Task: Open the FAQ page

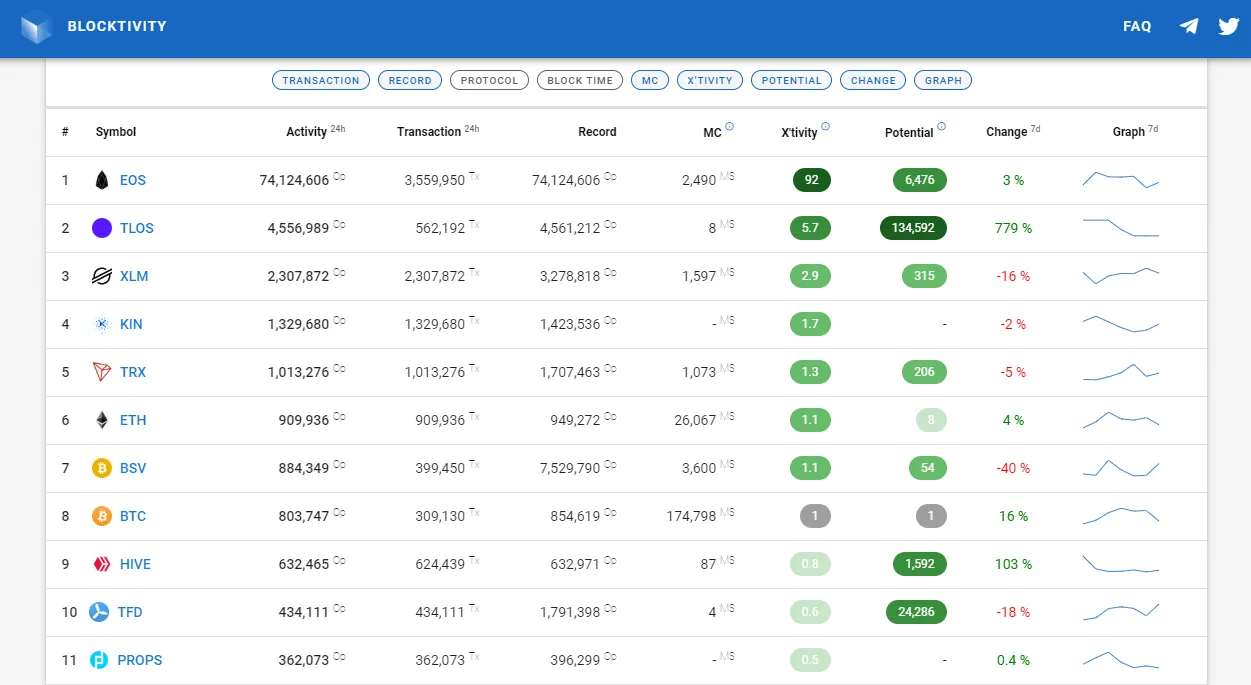Action: [x=1137, y=26]
